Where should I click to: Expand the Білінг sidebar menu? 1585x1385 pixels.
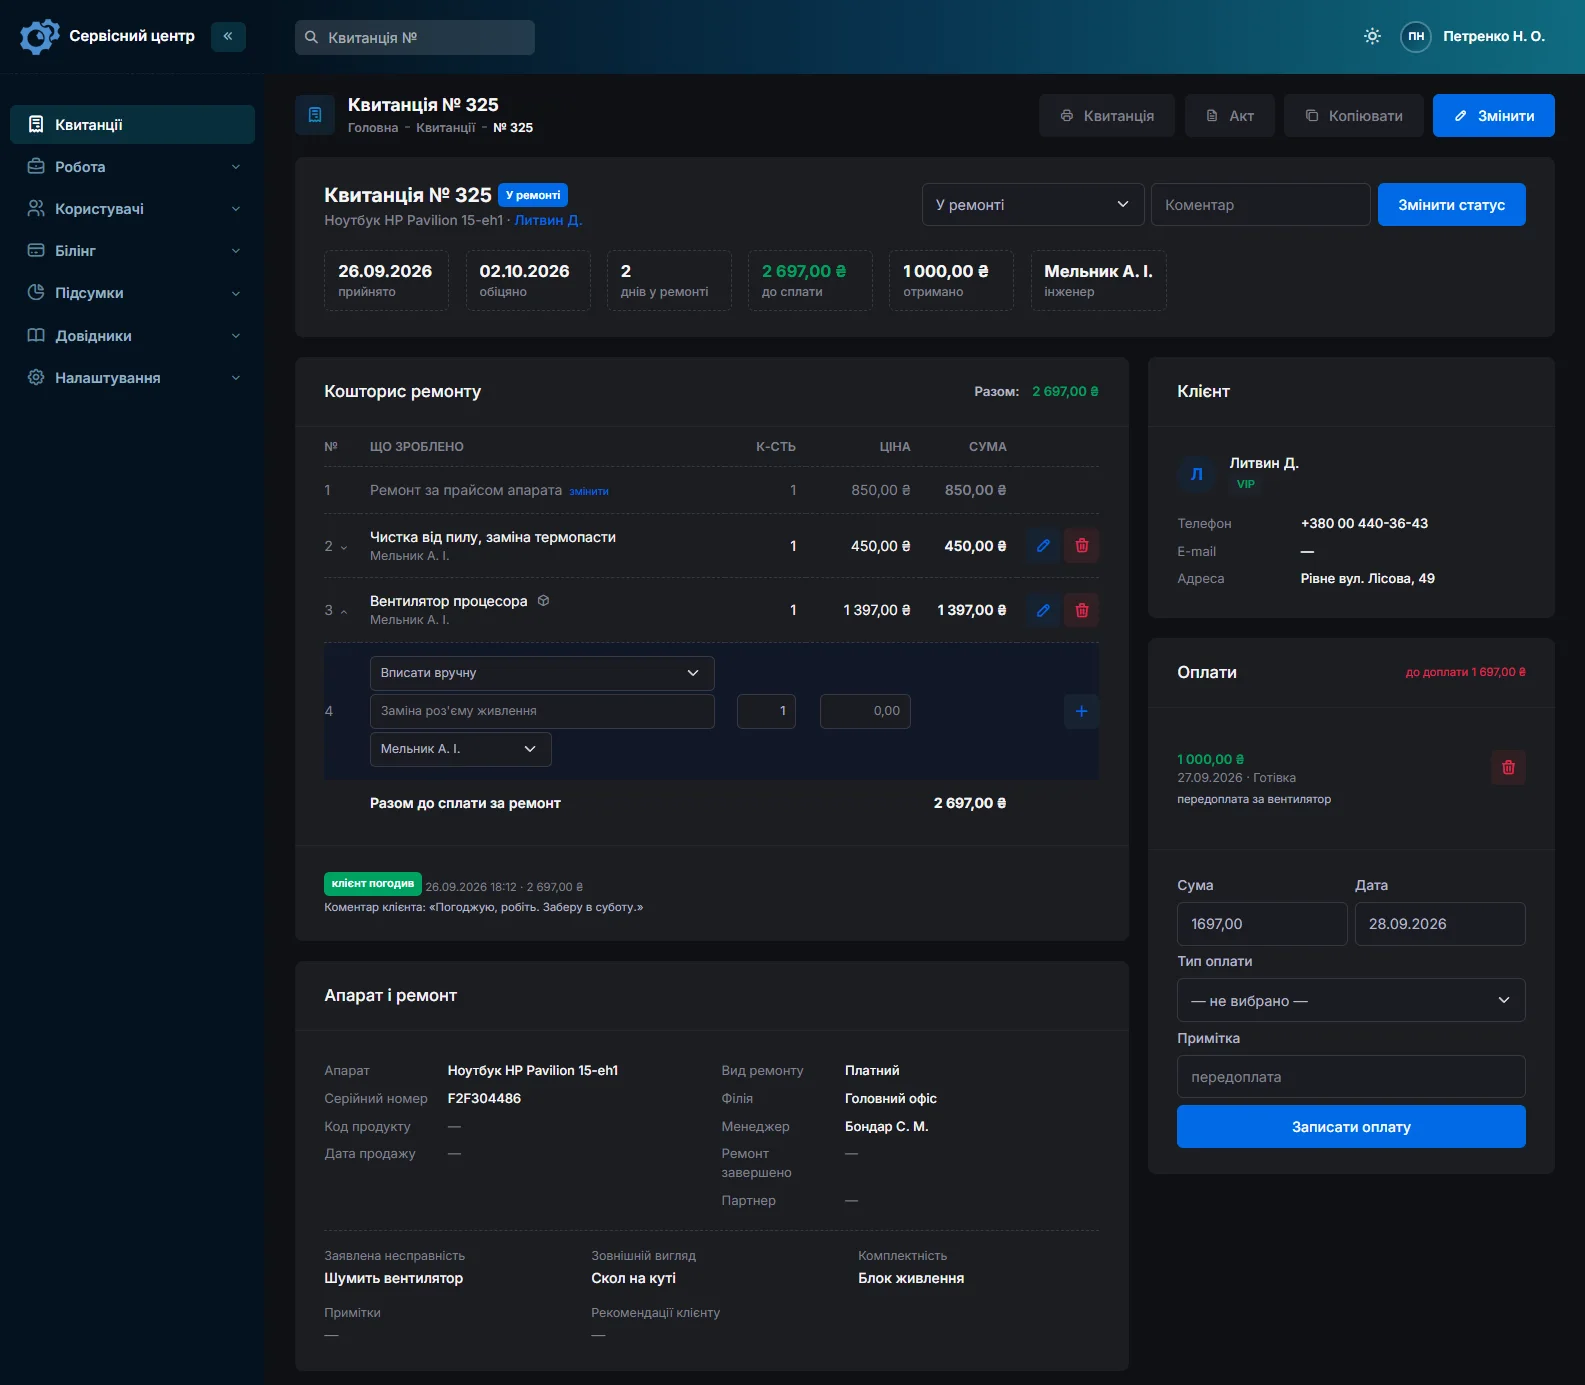coord(132,251)
